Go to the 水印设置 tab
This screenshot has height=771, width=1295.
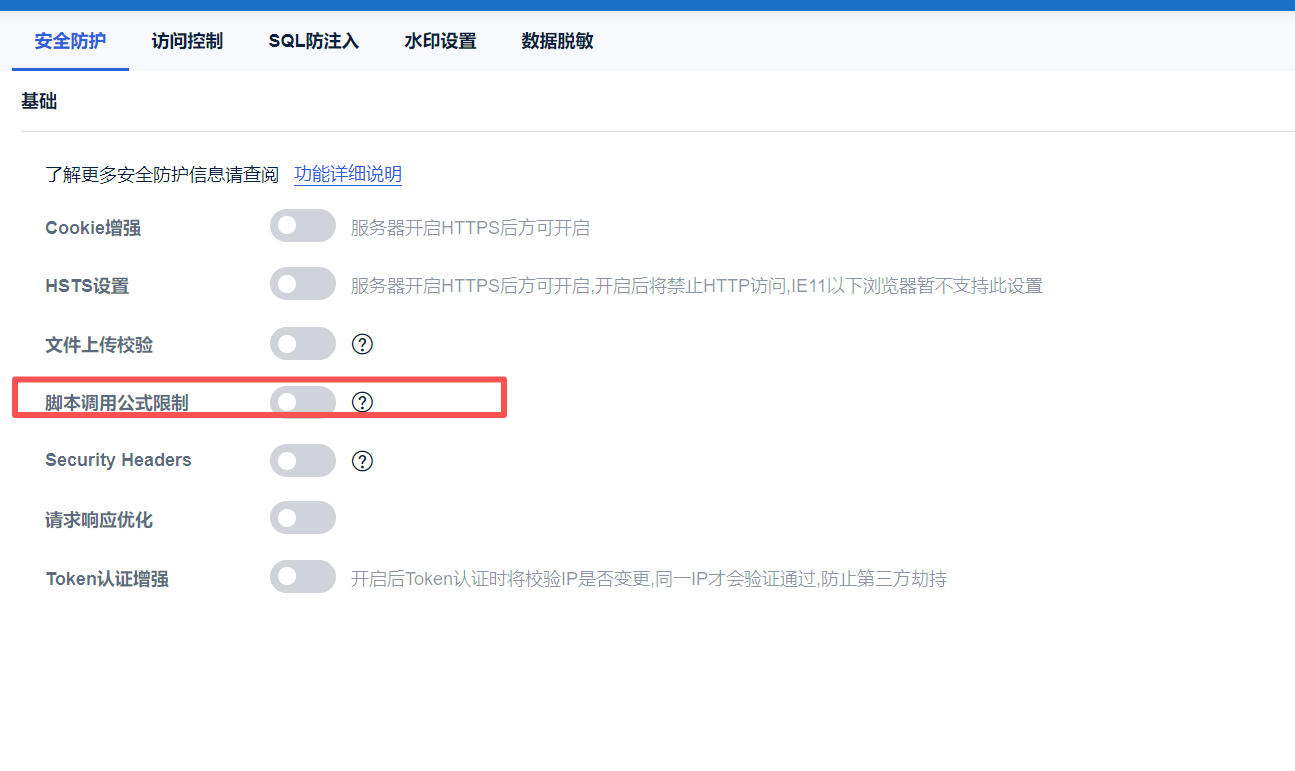[440, 41]
